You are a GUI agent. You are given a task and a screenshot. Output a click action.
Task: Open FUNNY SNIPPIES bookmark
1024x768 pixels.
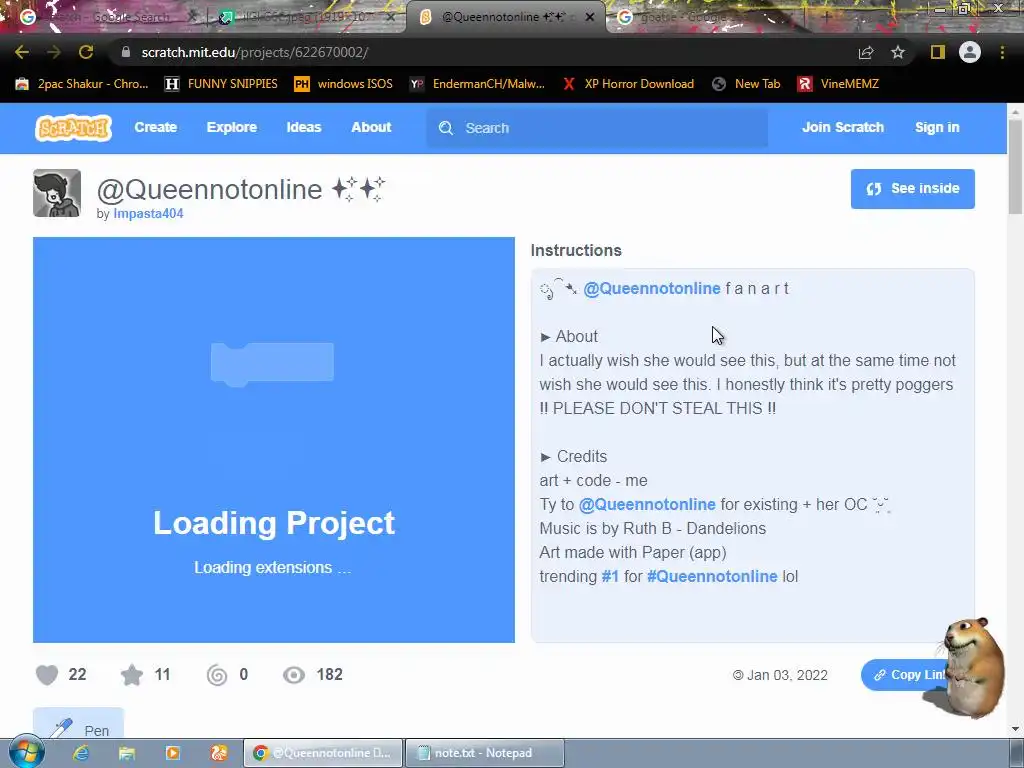[x=221, y=84]
